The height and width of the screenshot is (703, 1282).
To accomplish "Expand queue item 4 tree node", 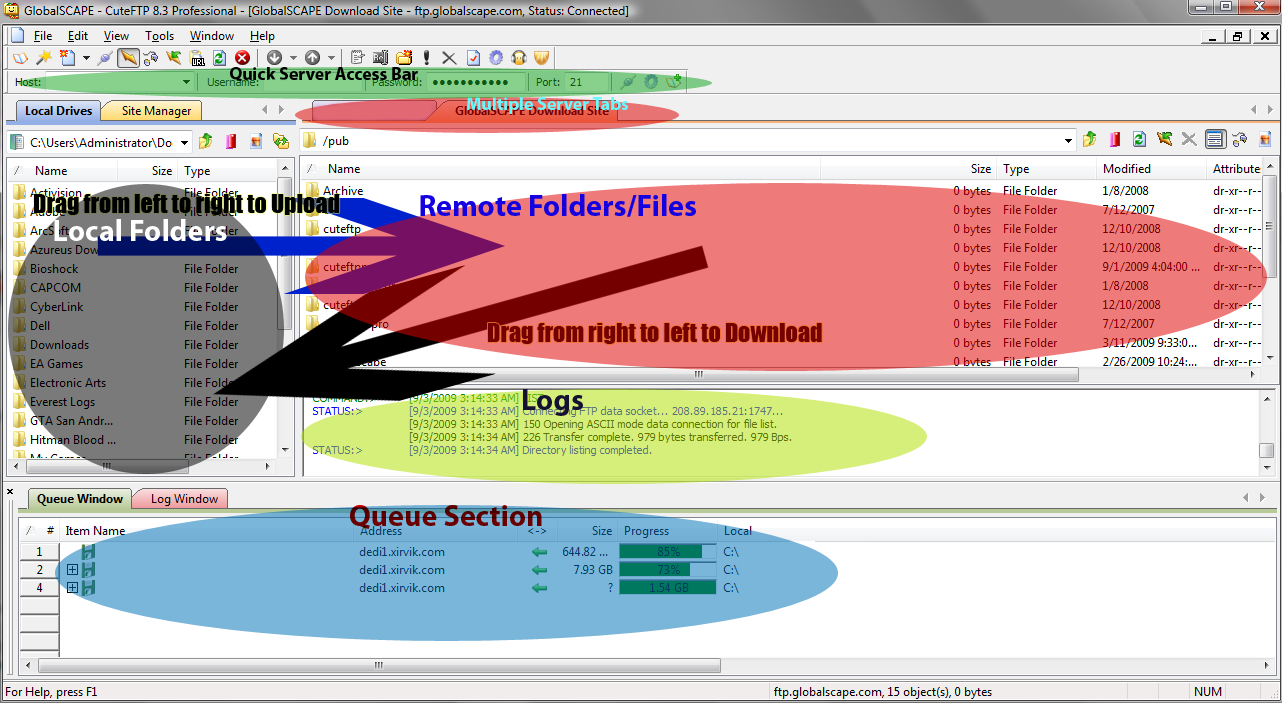I will [72, 588].
